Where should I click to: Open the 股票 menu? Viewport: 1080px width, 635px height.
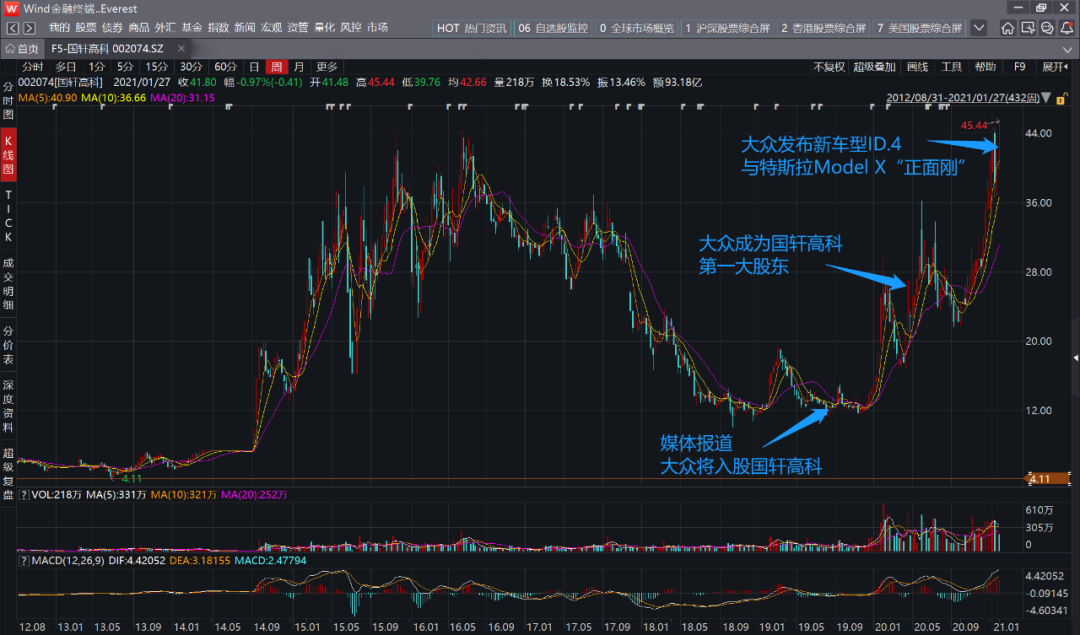click(x=86, y=27)
